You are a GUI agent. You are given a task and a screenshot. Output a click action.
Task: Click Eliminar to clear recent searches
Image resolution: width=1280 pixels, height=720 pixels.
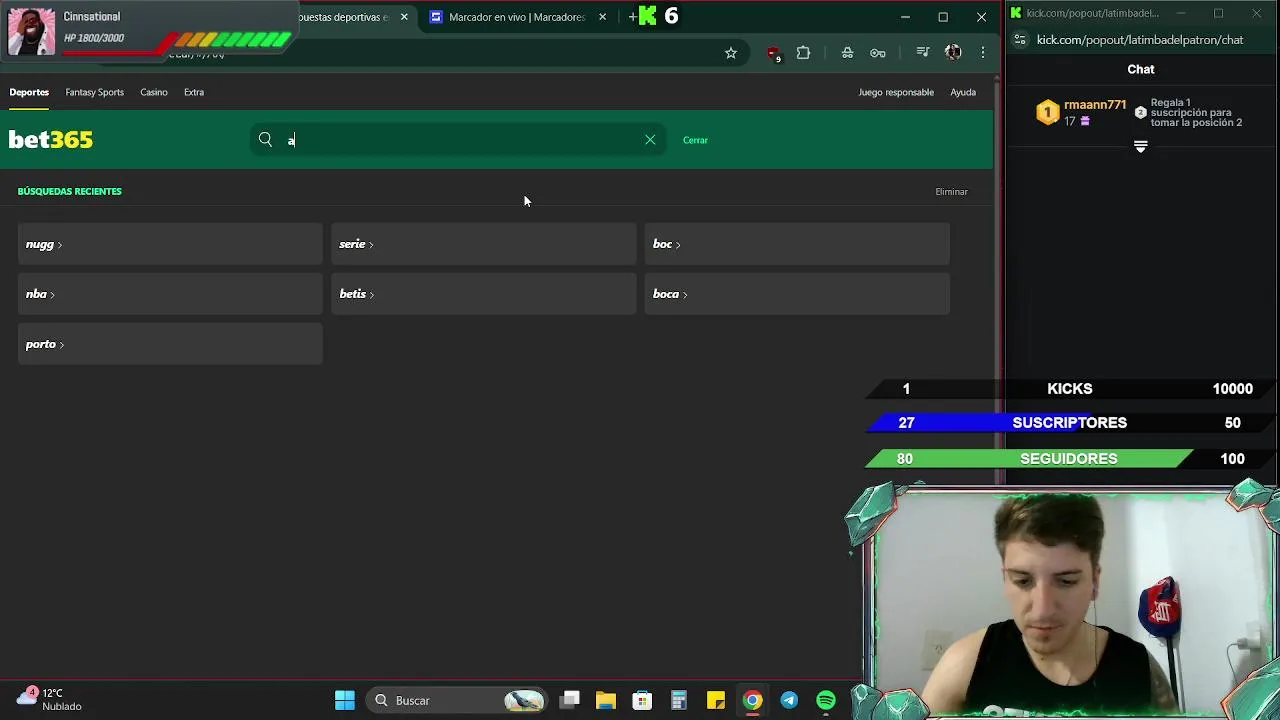[x=951, y=191]
